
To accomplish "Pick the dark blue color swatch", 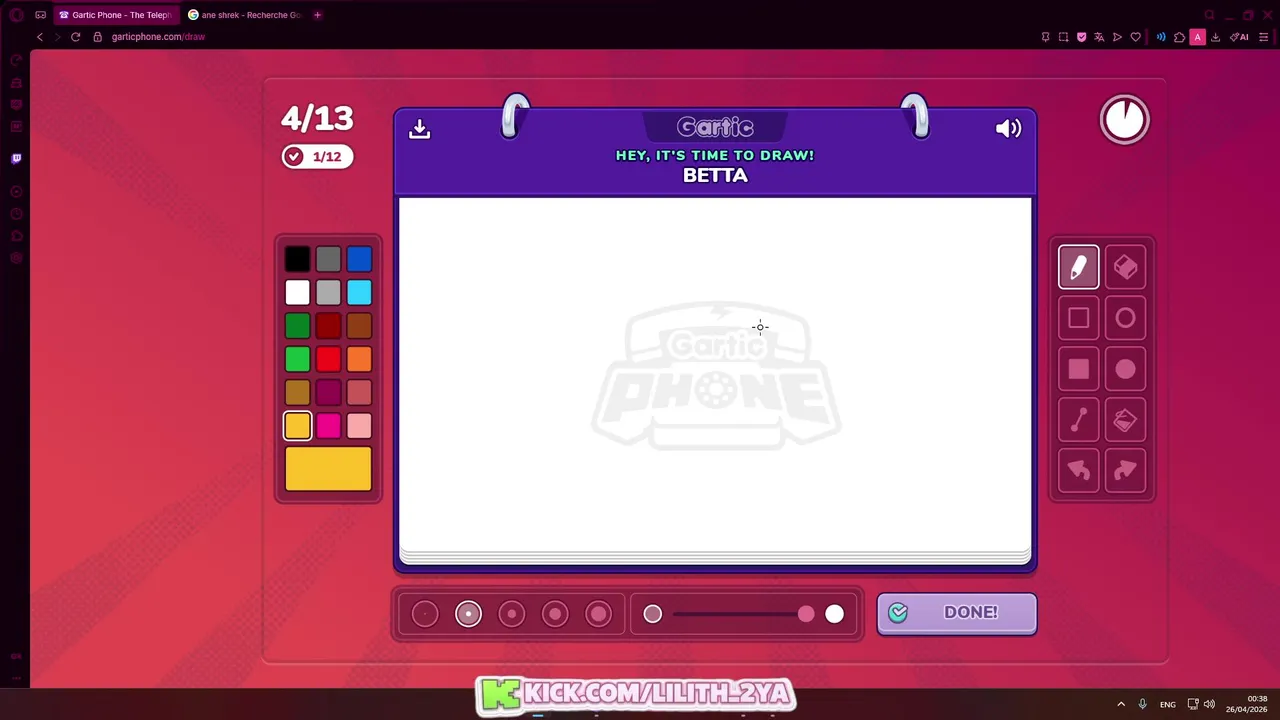I will coord(359,260).
